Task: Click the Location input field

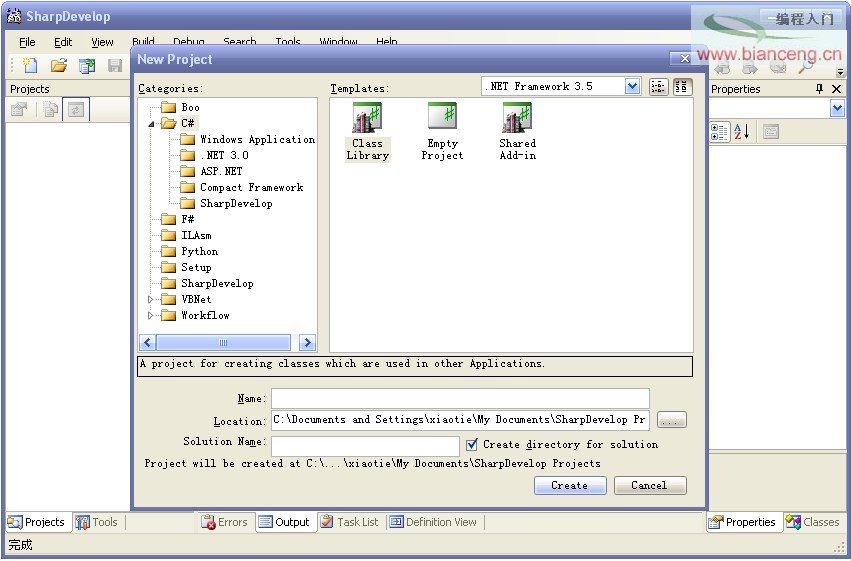Action: coord(460,420)
